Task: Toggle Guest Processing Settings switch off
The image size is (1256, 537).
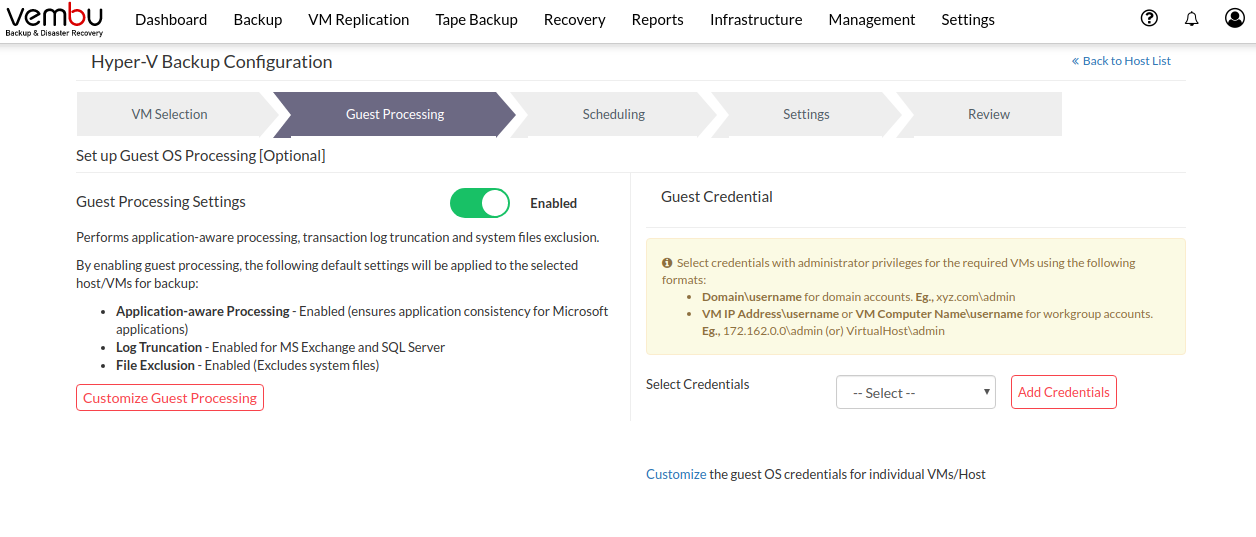Action: [x=480, y=203]
